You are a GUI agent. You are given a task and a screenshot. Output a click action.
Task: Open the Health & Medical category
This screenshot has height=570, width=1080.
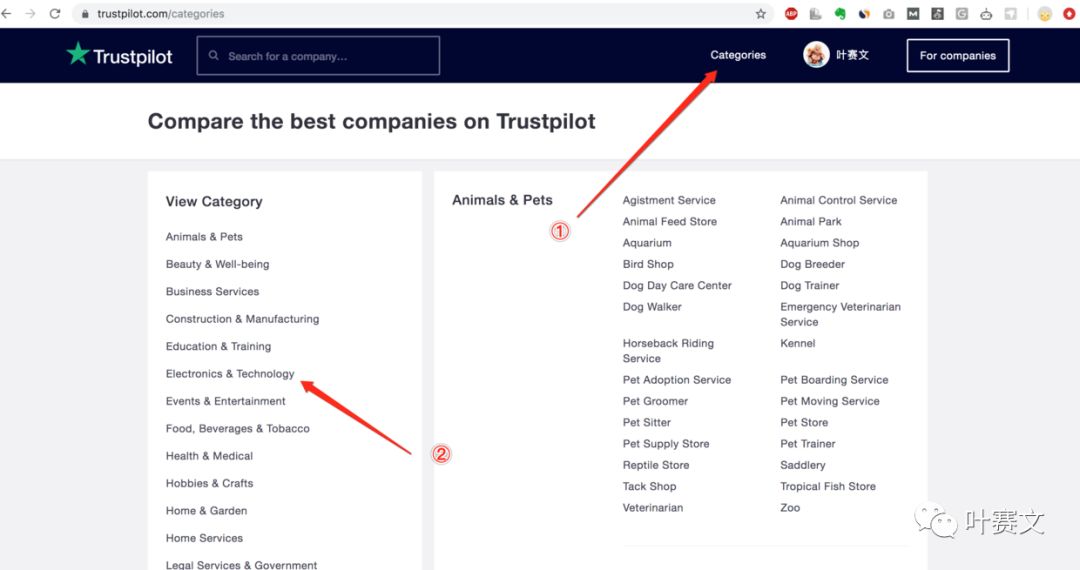(209, 456)
